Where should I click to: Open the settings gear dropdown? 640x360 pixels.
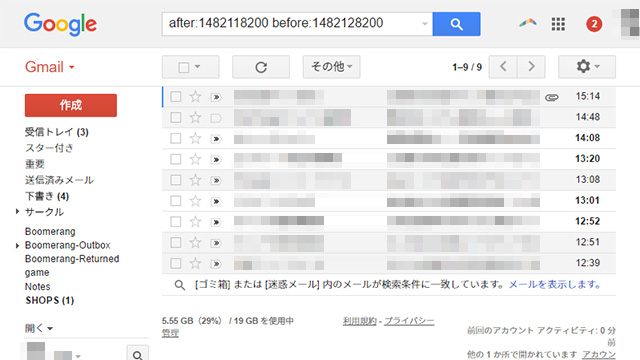[x=587, y=67]
